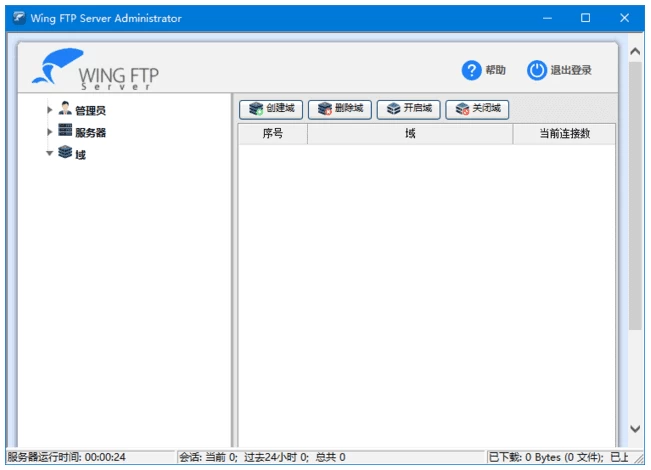Click the Wing FTP Server logo
651x470 pixels.
[95, 70]
